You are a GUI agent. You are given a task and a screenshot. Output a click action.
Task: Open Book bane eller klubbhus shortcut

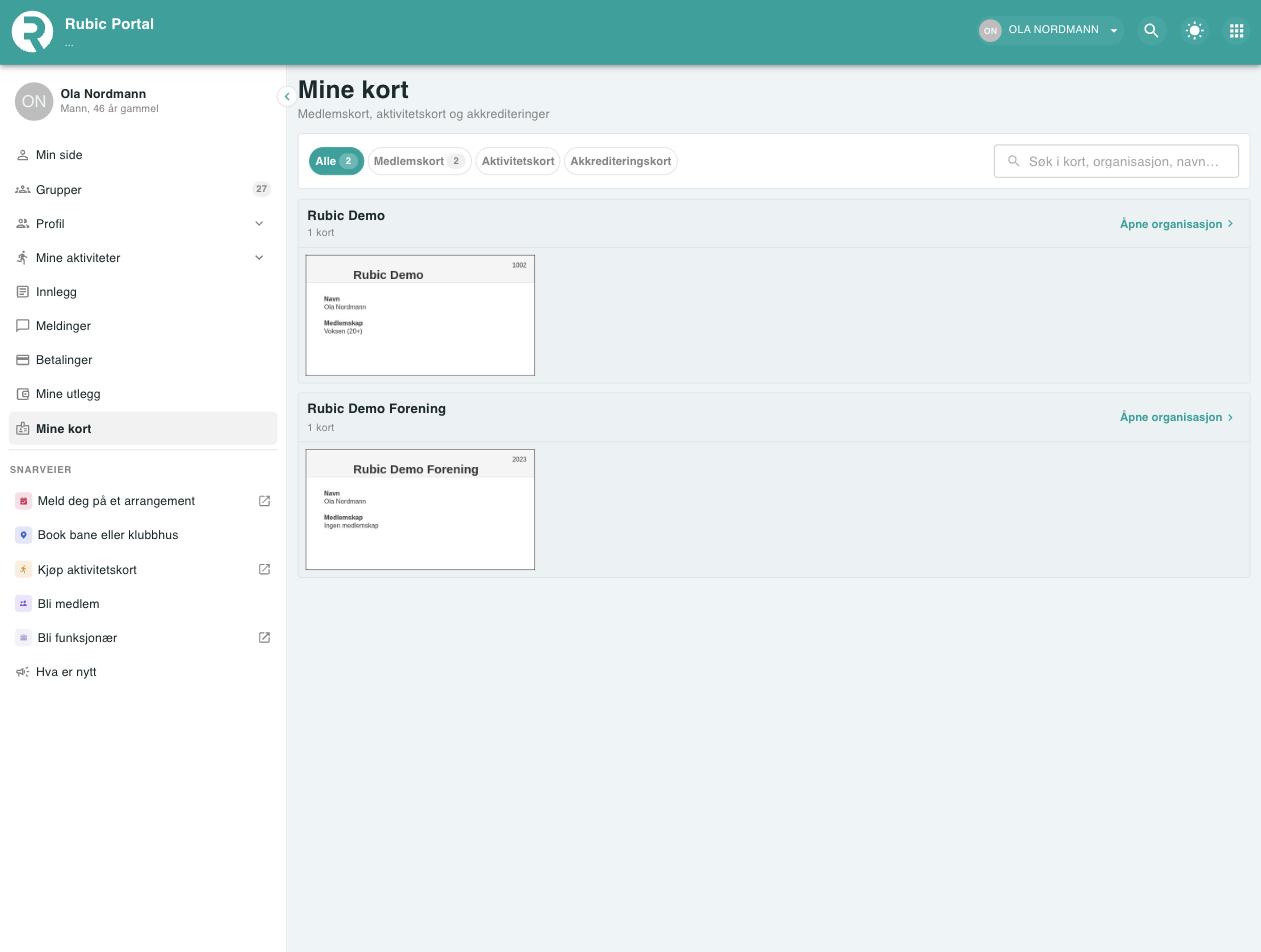click(143, 535)
